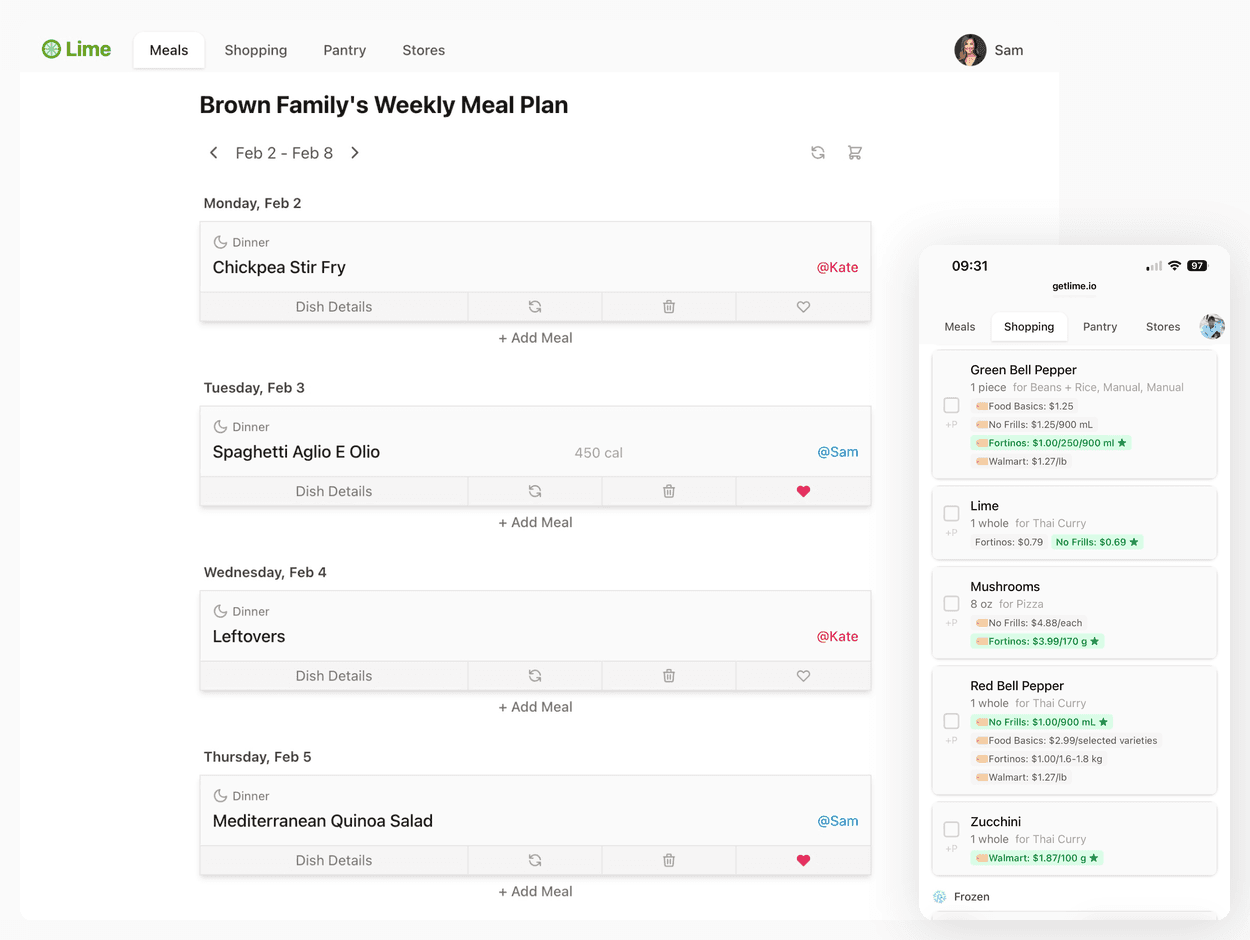This screenshot has width=1250, height=940.
Task: Click the No Frills $0.69 price chip for Lime
Action: pyautogui.click(x=1096, y=541)
